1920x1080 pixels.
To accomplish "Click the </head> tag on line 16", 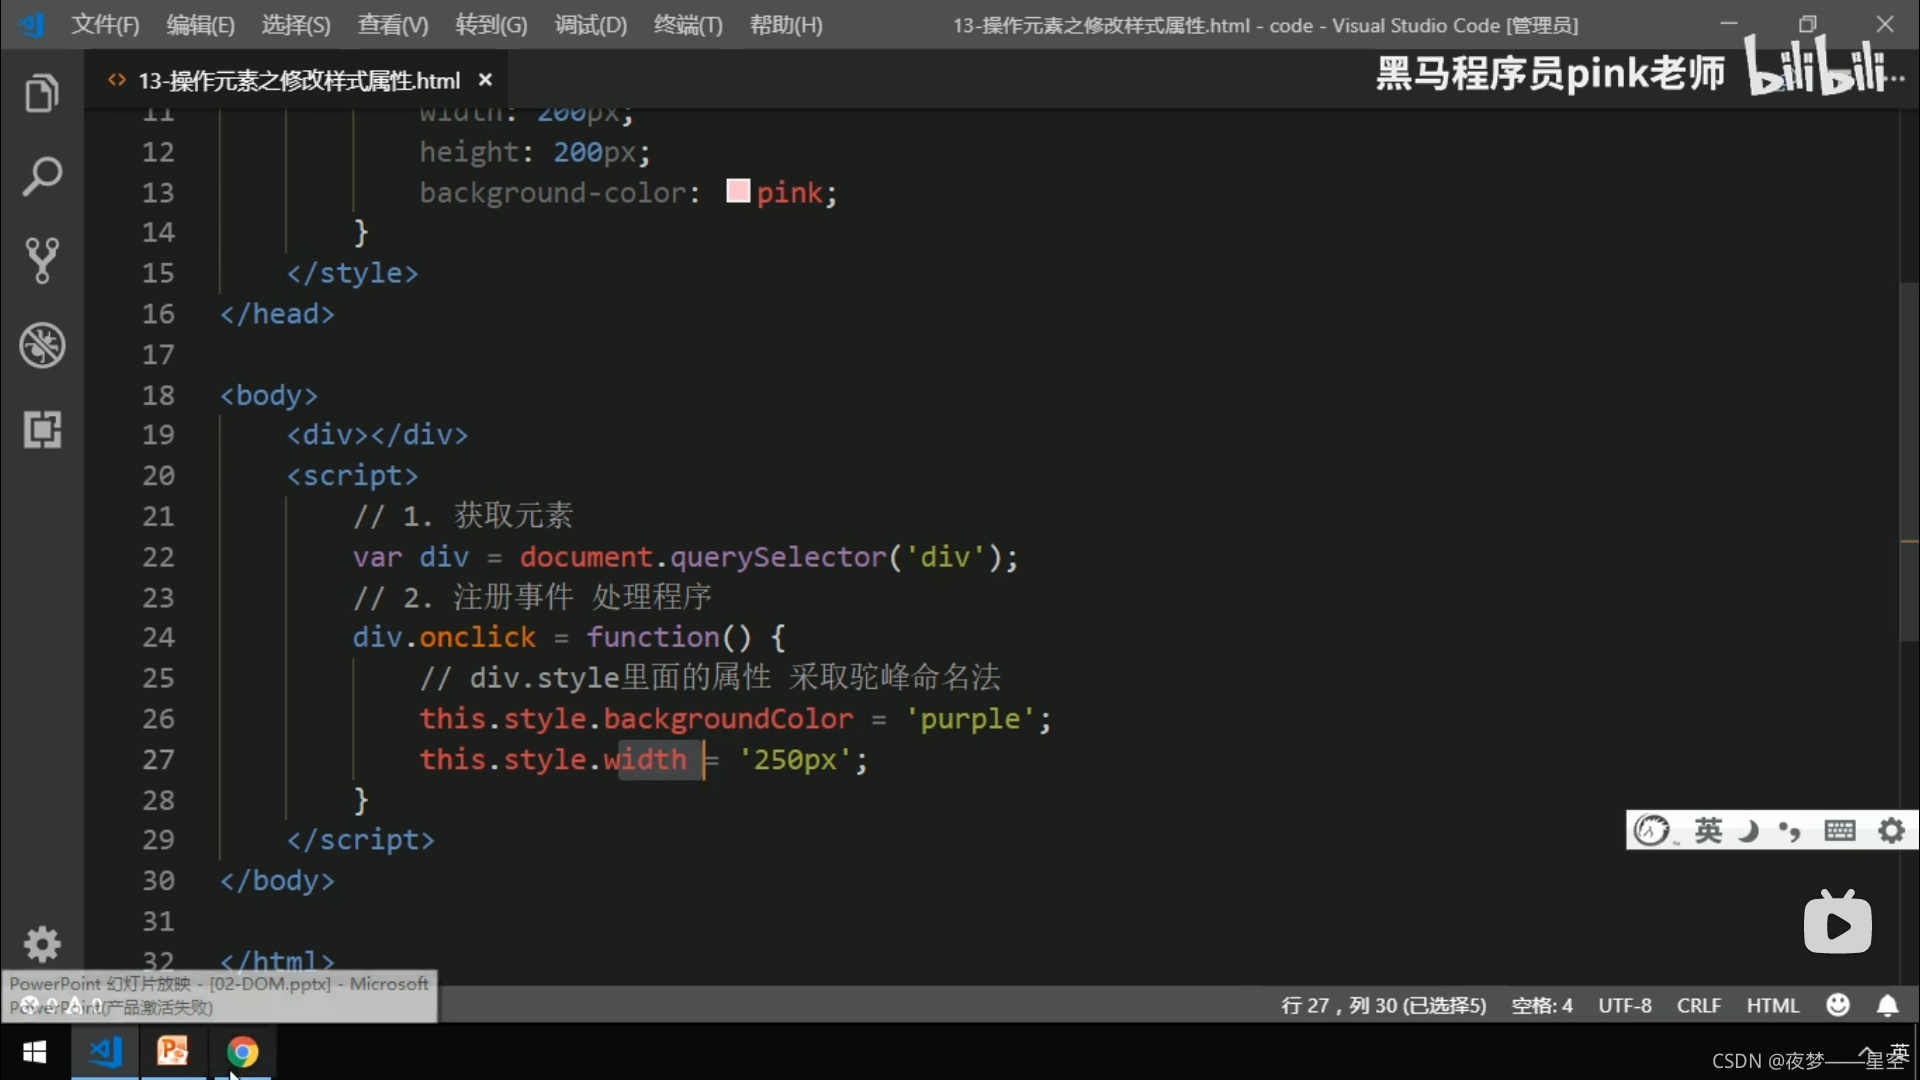I will tap(277, 314).
